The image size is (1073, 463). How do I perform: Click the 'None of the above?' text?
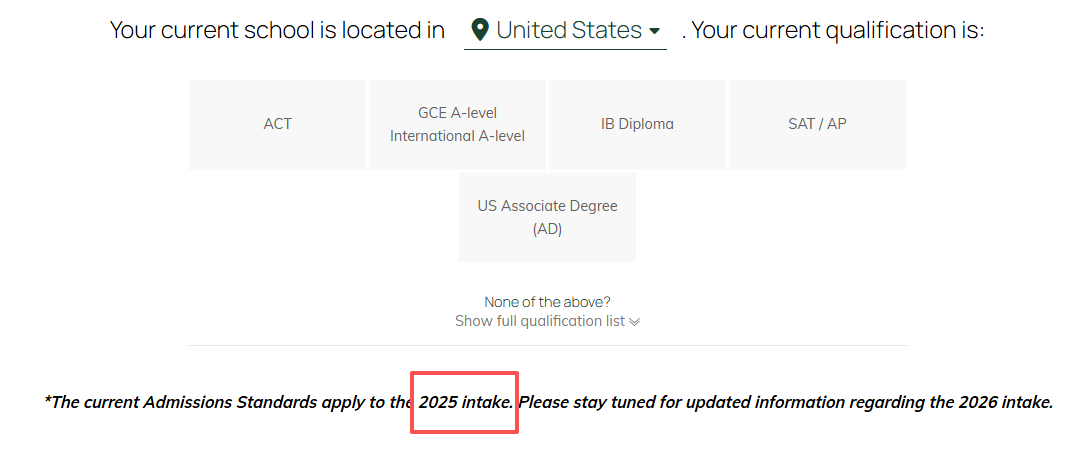pyautogui.click(x=547, y=302)
